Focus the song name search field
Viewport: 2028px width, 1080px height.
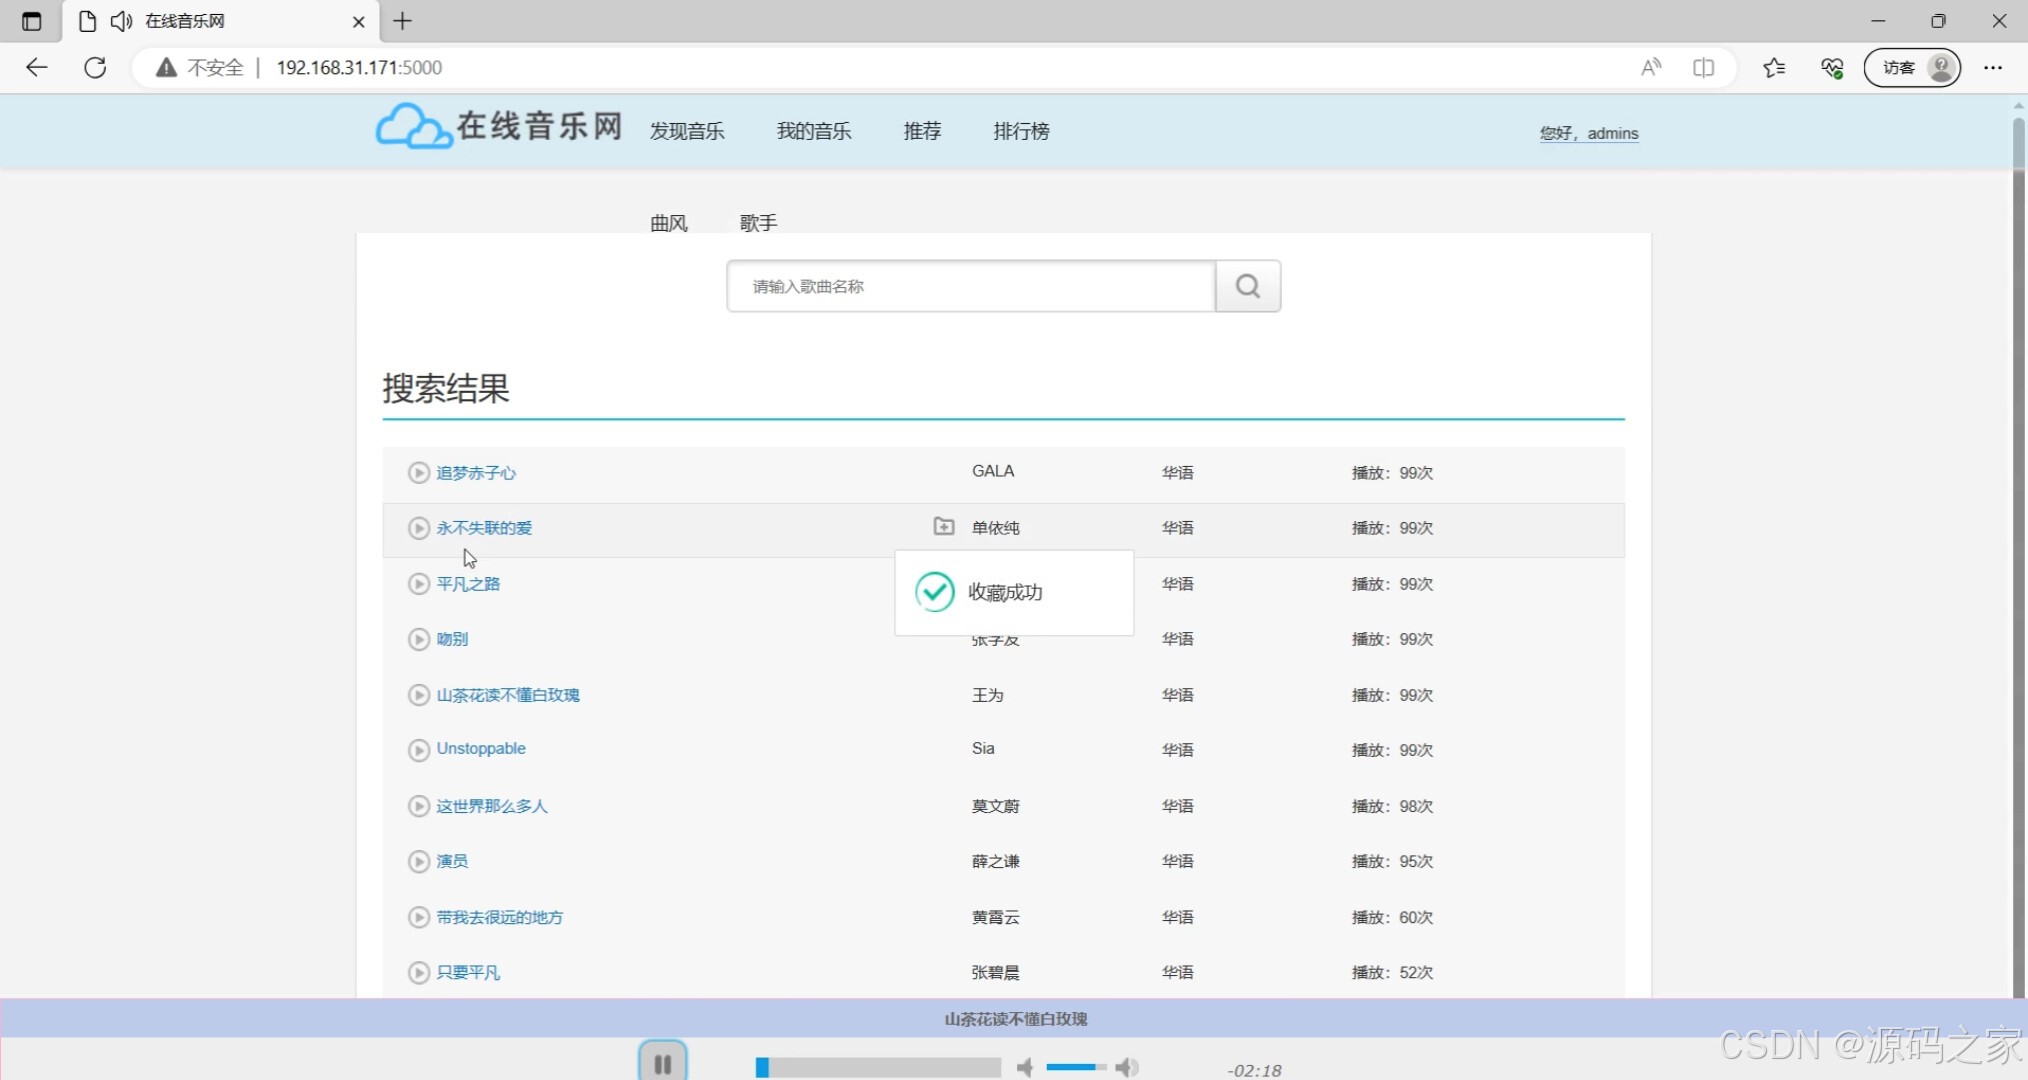click(970, 286)
